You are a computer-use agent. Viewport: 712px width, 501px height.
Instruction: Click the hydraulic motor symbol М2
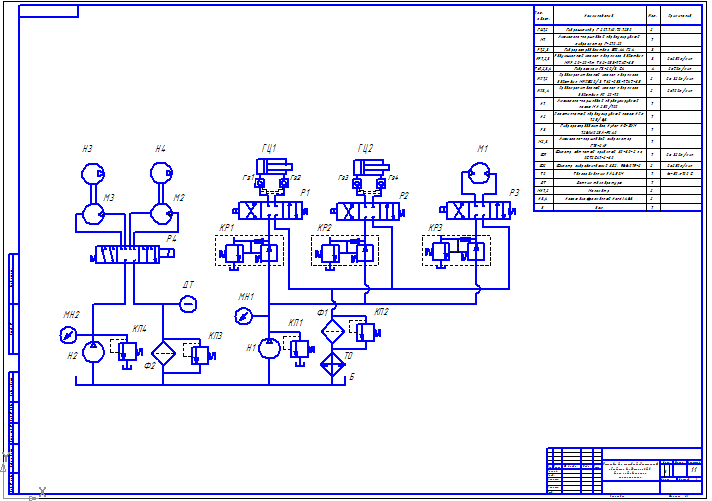tap(162, 213)
